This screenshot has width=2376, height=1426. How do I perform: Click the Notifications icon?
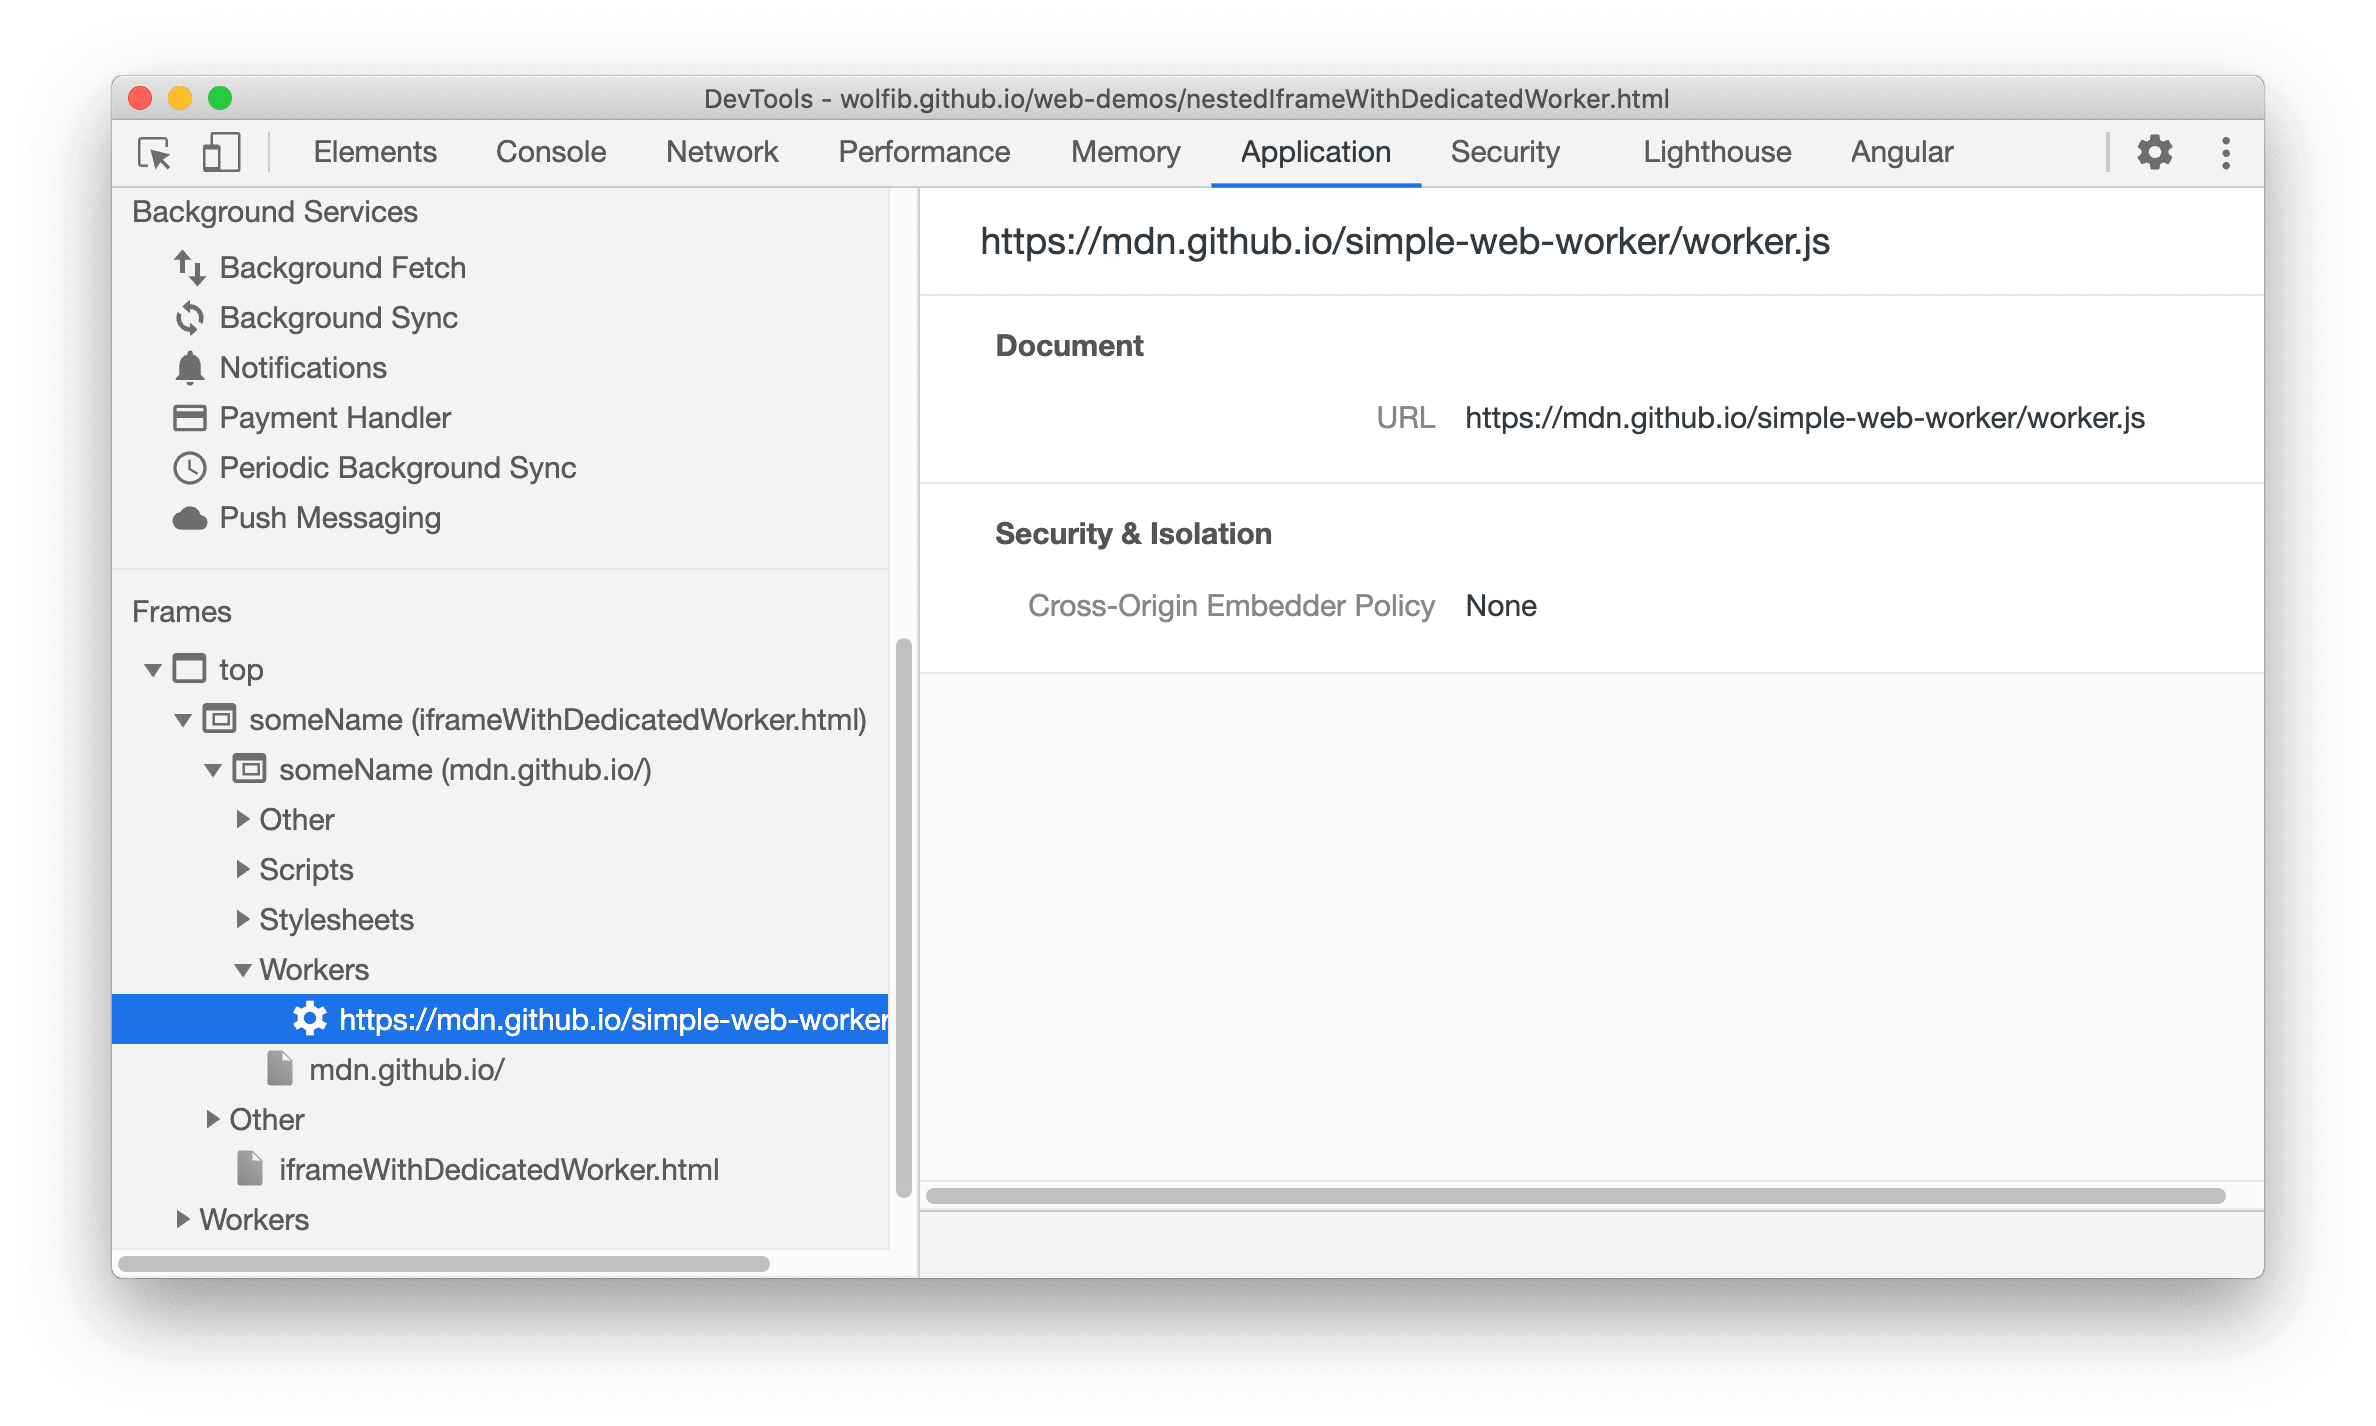point(192,367)
